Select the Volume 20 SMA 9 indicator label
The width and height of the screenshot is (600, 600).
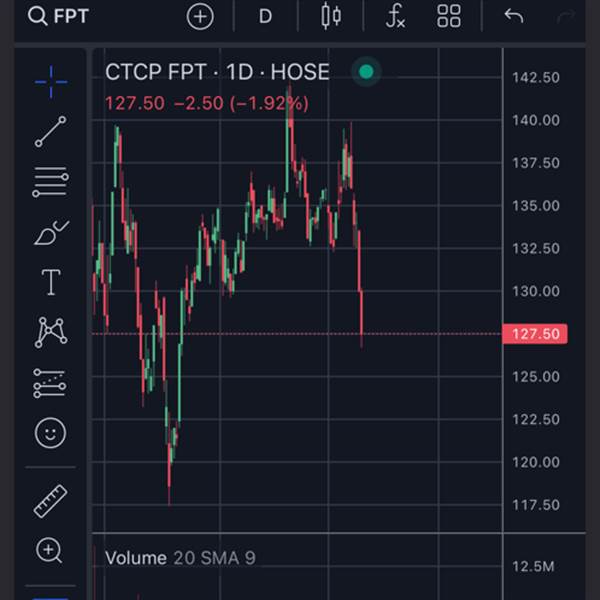pos(180,558)
